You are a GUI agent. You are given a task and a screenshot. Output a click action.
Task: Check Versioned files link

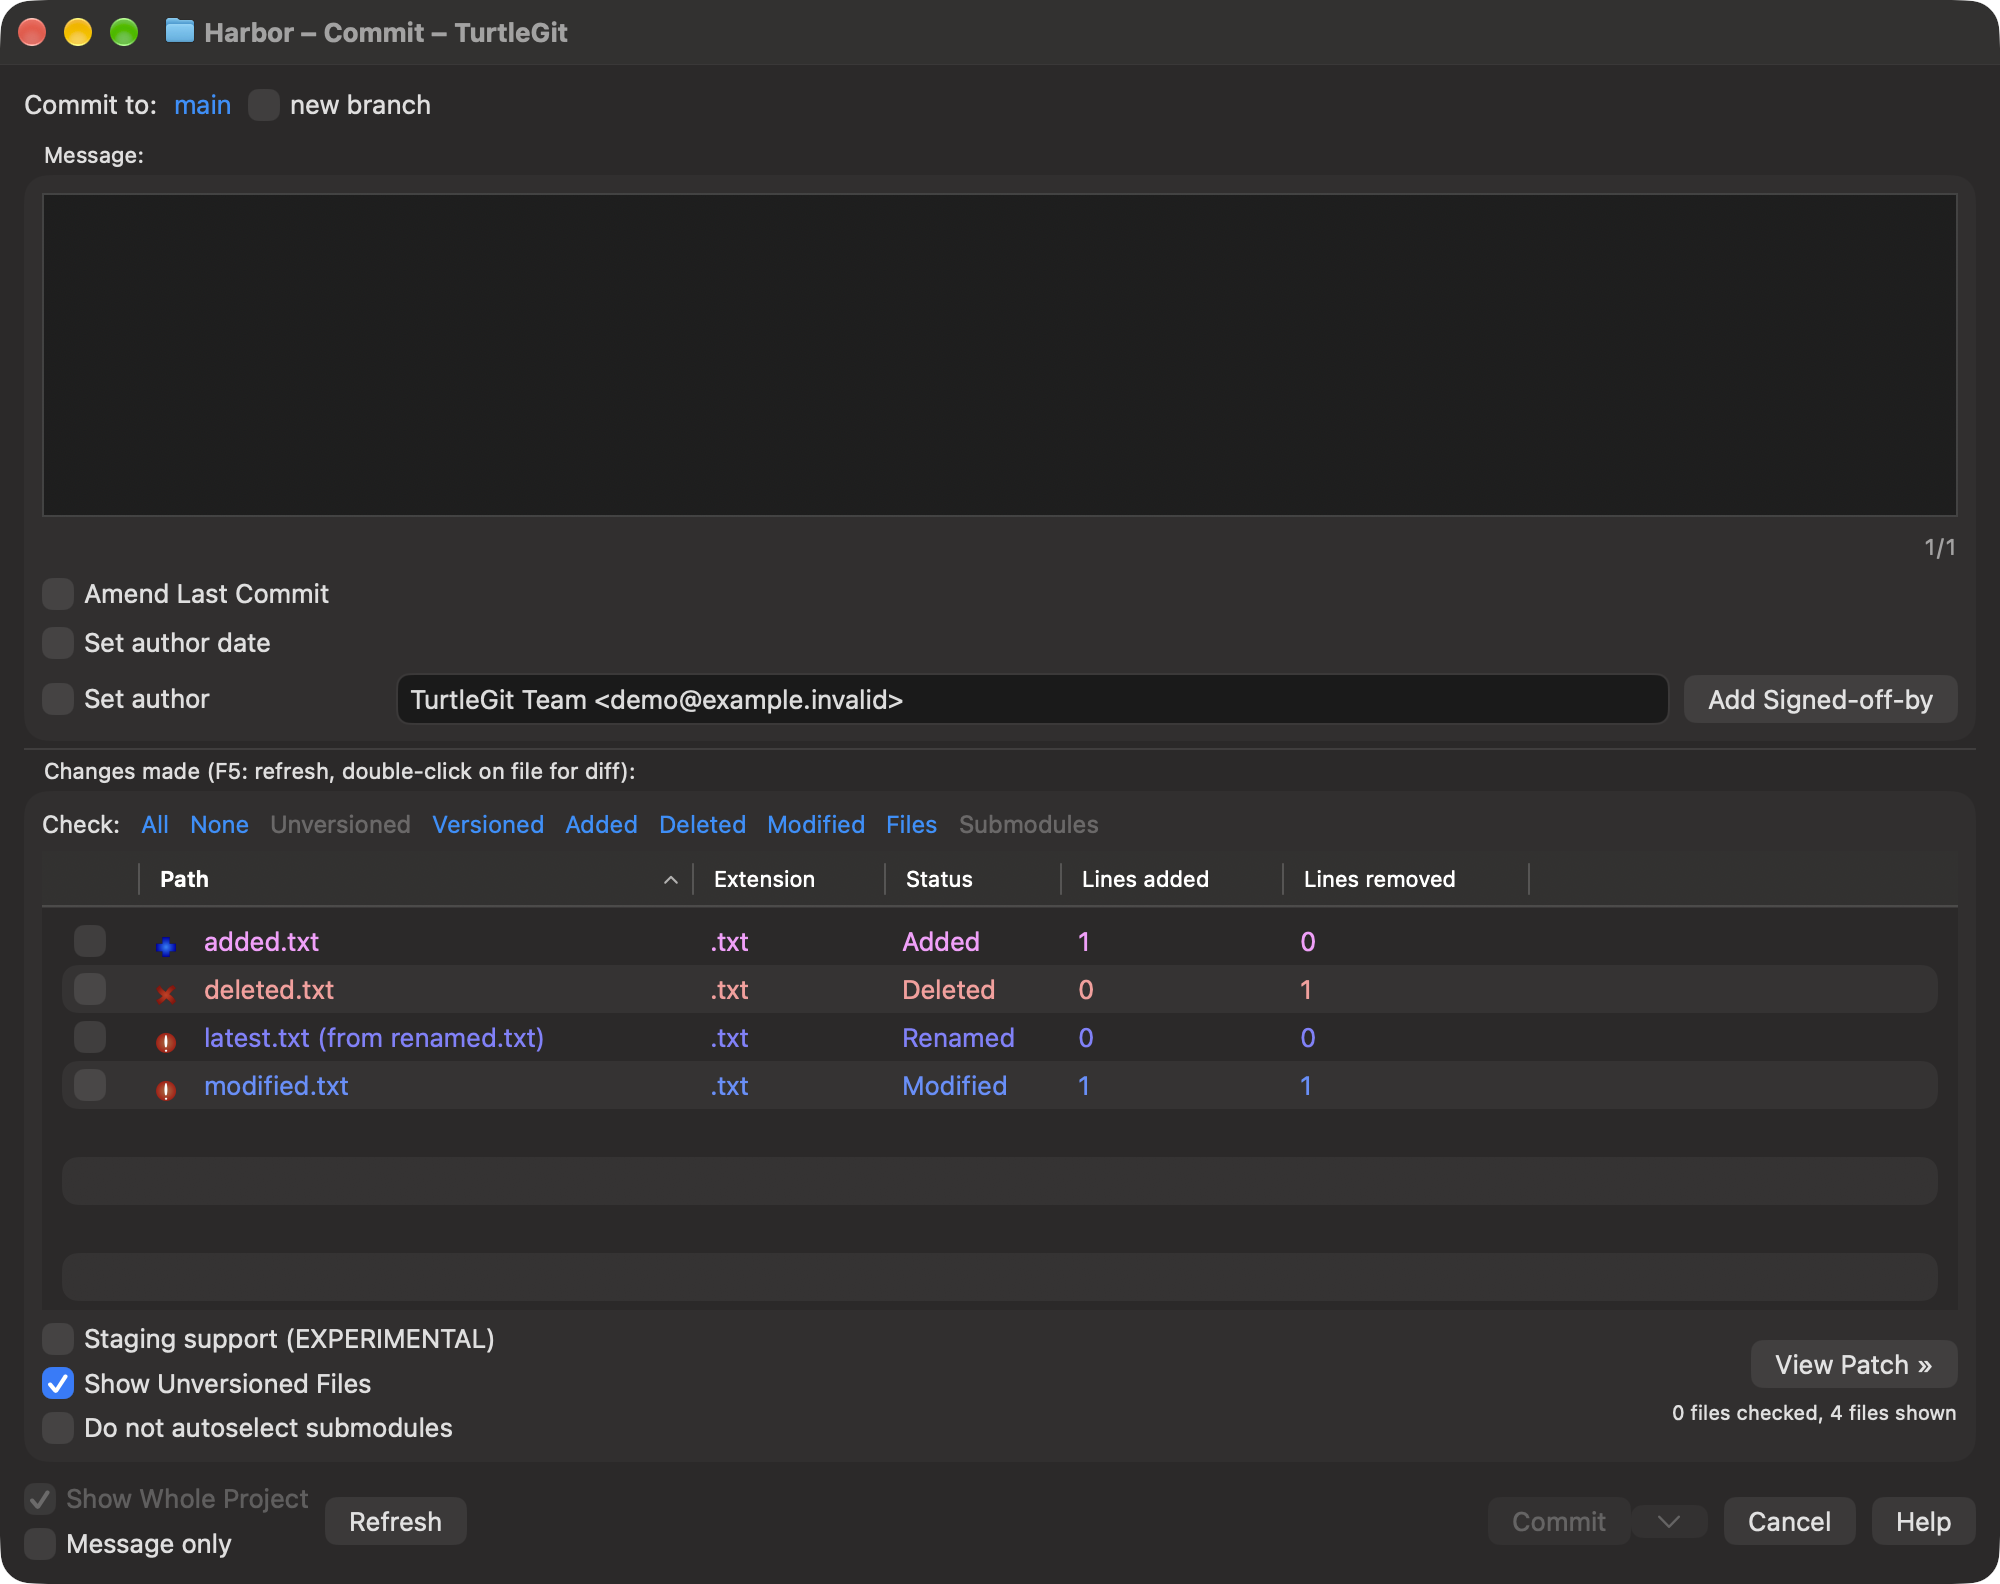tap(488, 825)
